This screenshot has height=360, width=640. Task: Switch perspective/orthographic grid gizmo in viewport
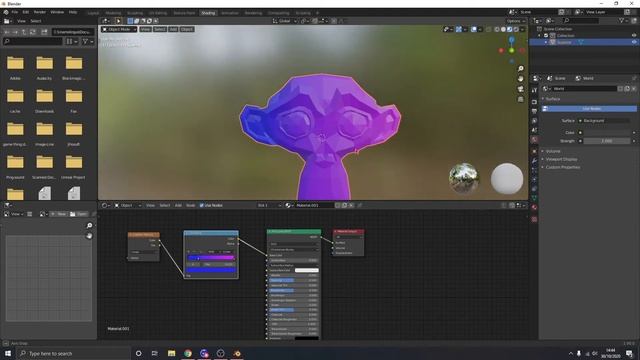520,99
